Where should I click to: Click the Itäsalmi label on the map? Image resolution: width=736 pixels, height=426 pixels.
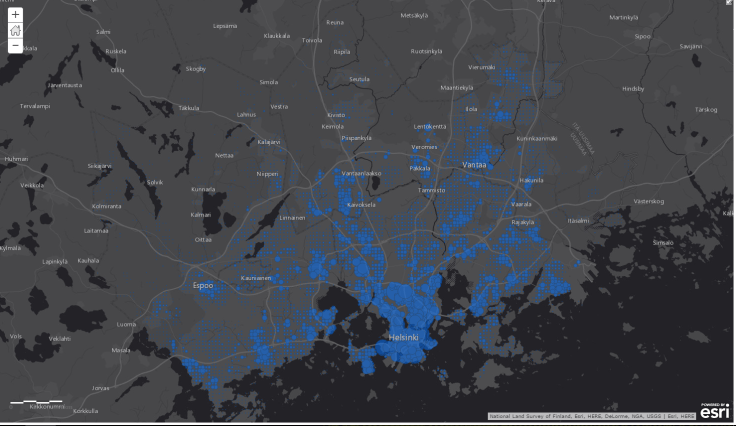pos(578,220)
